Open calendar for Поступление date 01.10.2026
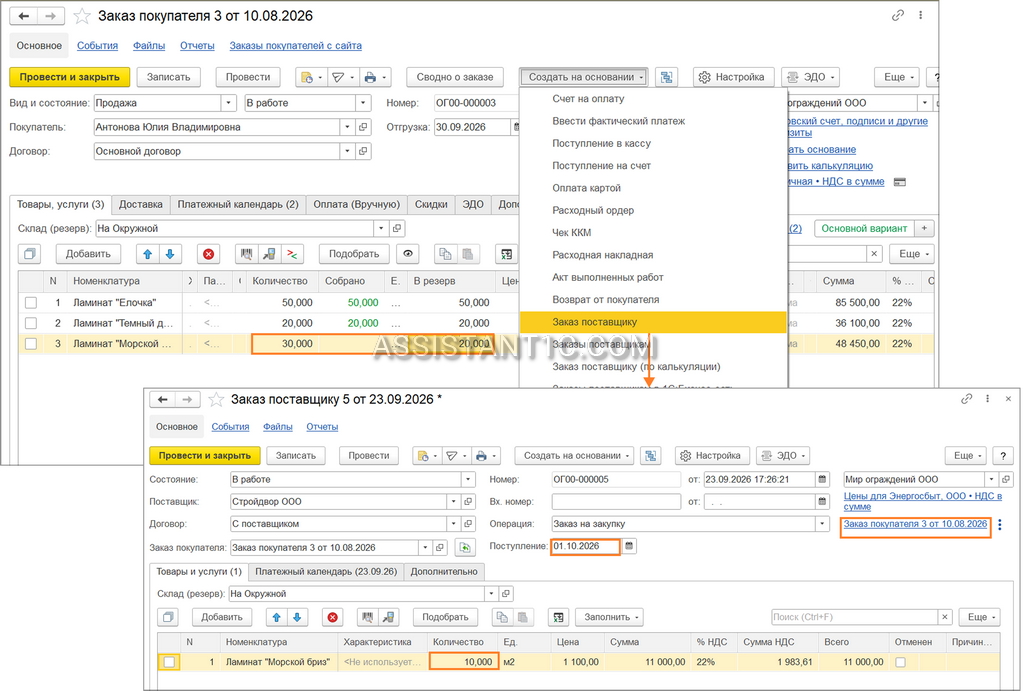 [629, 546]
